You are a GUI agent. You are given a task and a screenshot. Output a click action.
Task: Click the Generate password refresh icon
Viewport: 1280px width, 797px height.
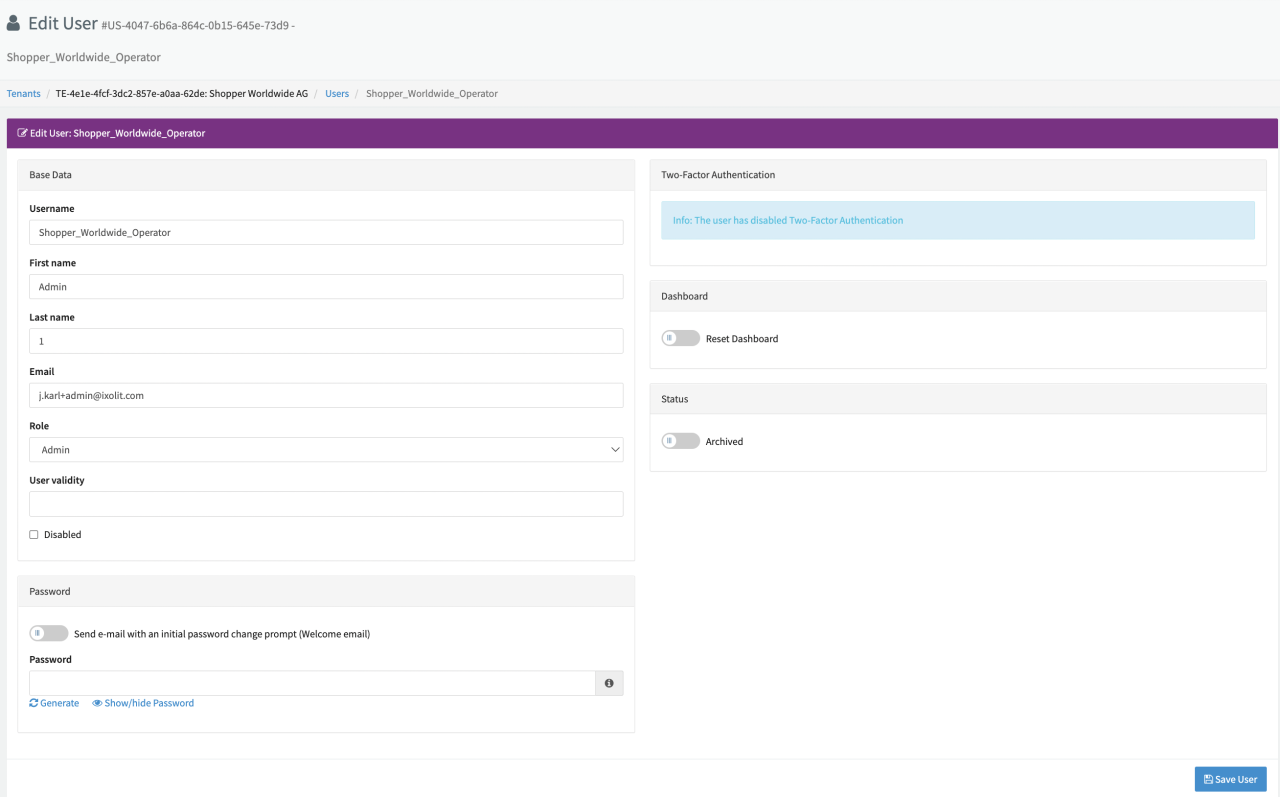(x=34, y=703)
